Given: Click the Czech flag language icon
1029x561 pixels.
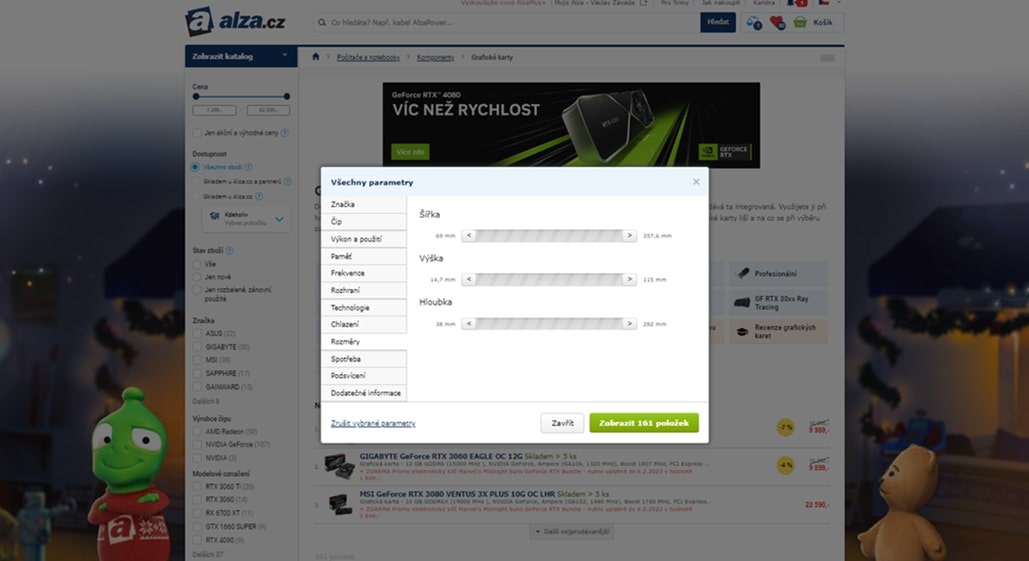Looking at the screenshot, I should click(824, 3).
